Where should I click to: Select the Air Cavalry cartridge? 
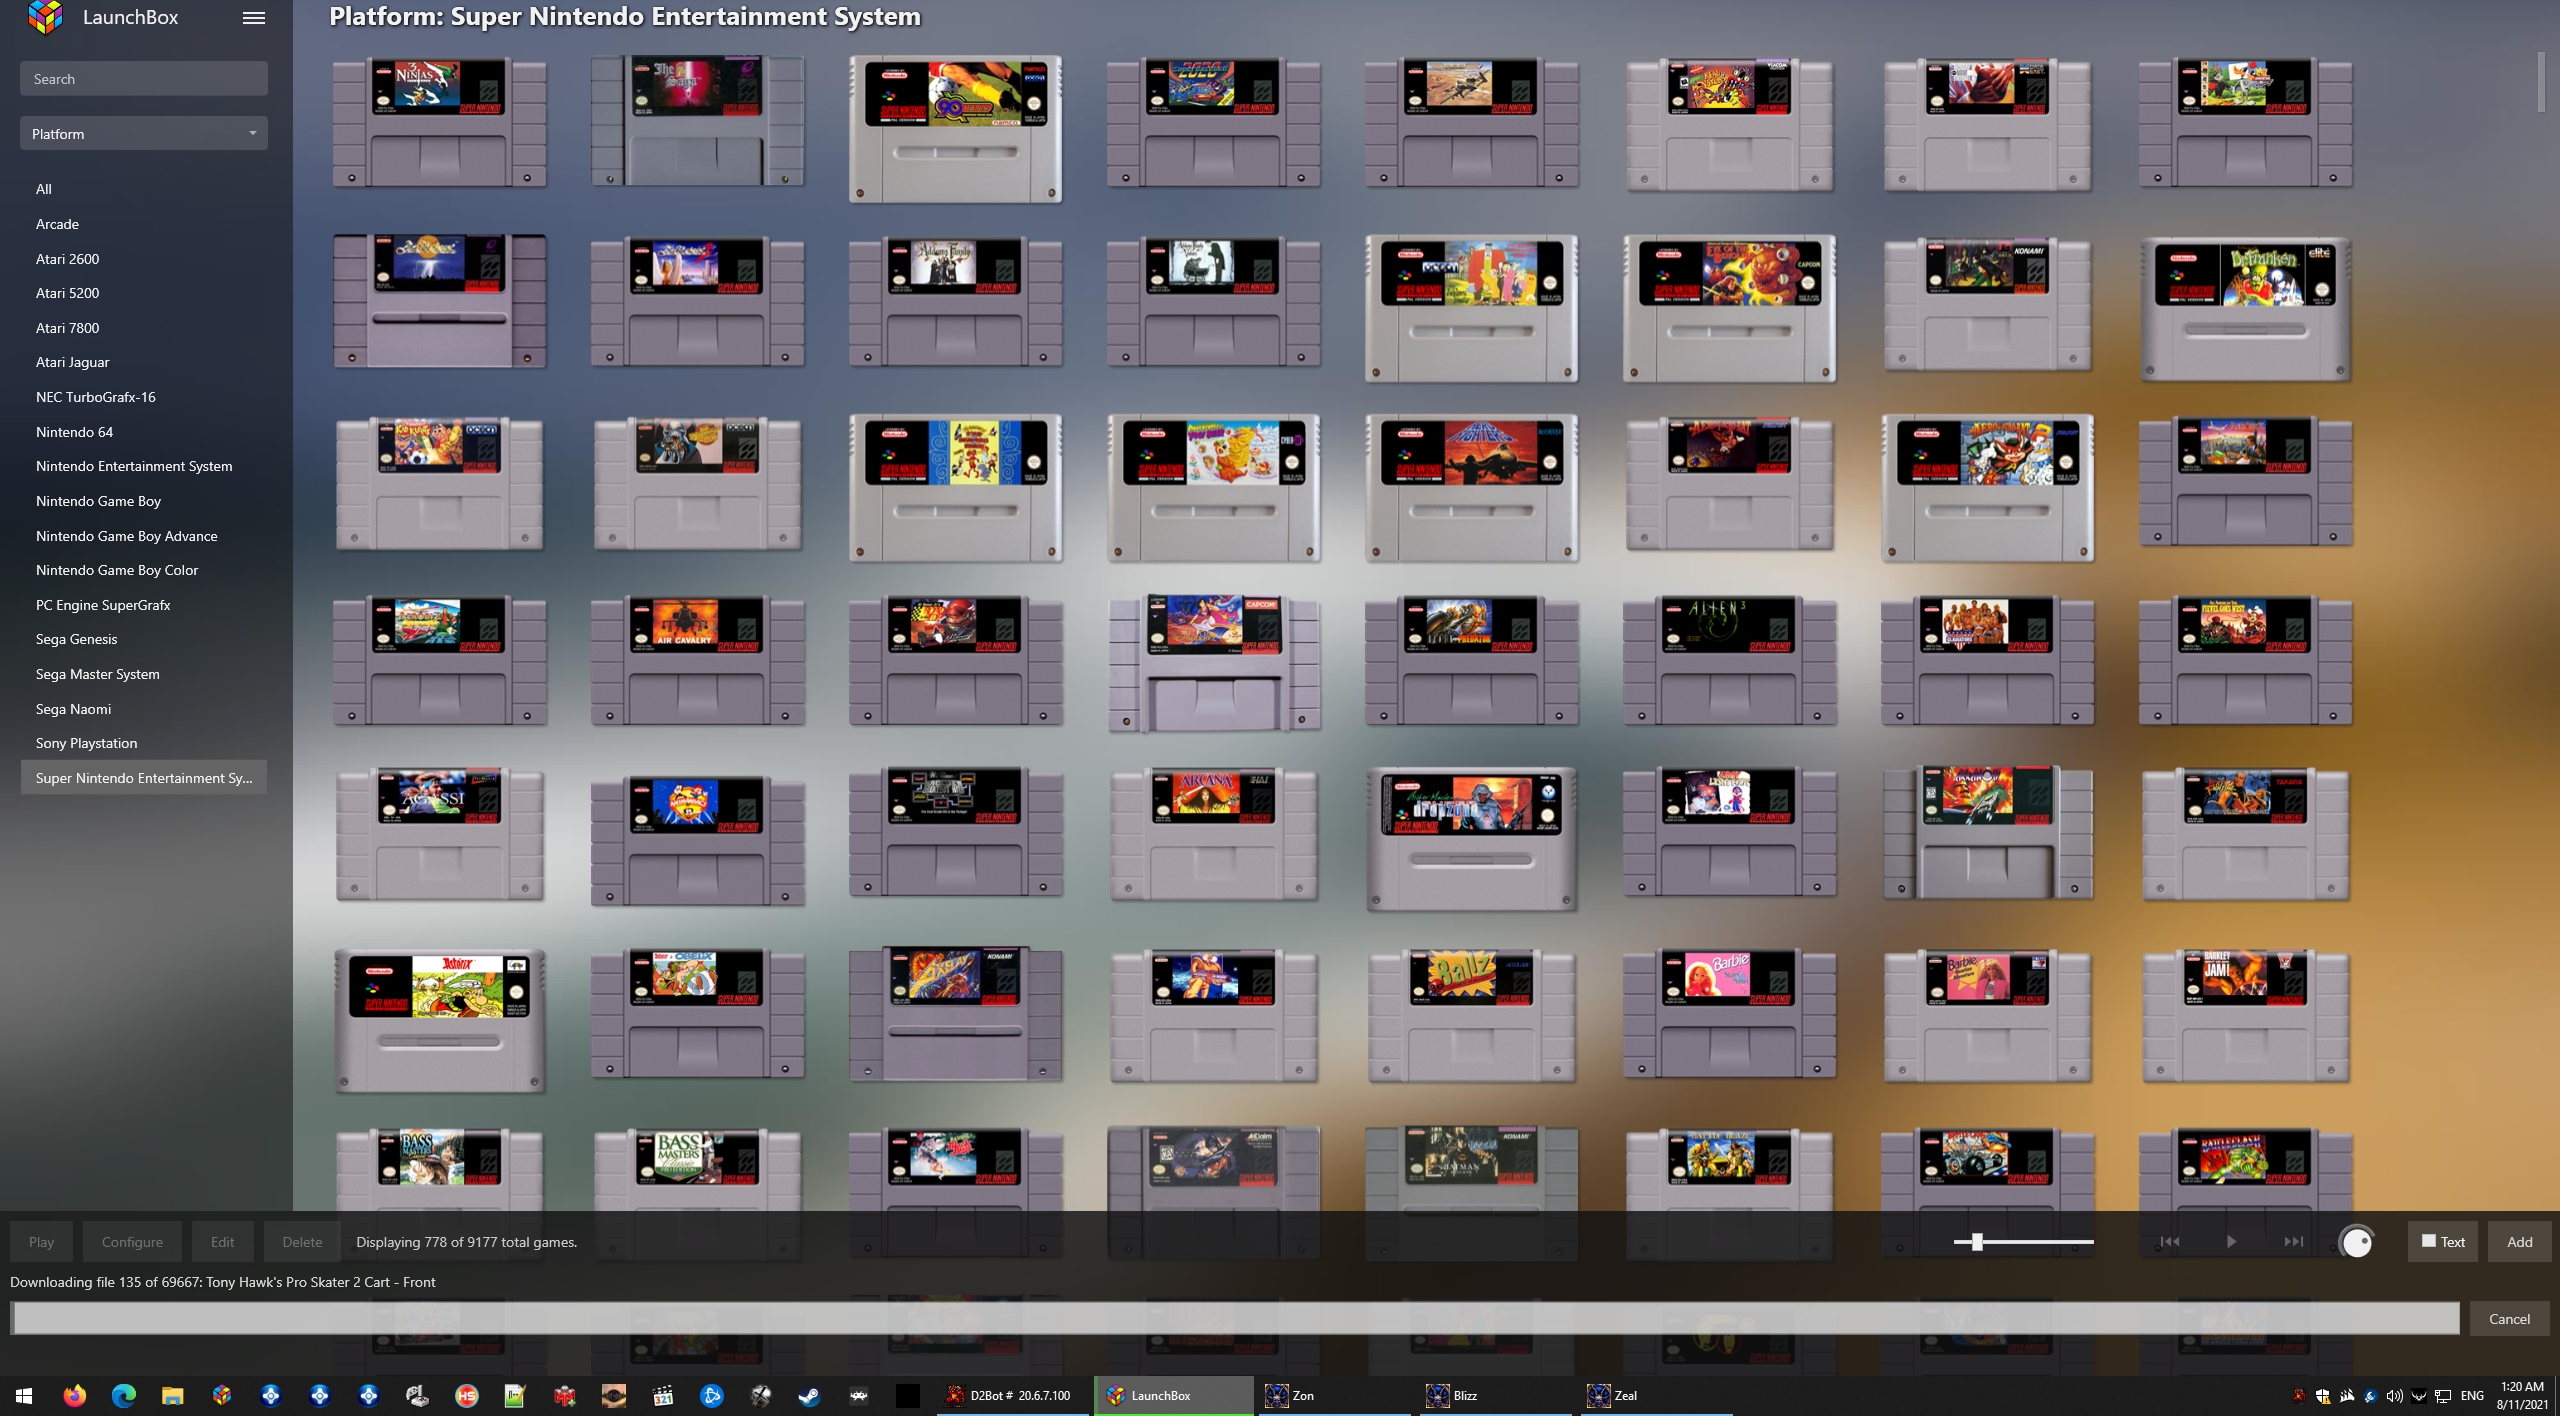pos(697,660)
